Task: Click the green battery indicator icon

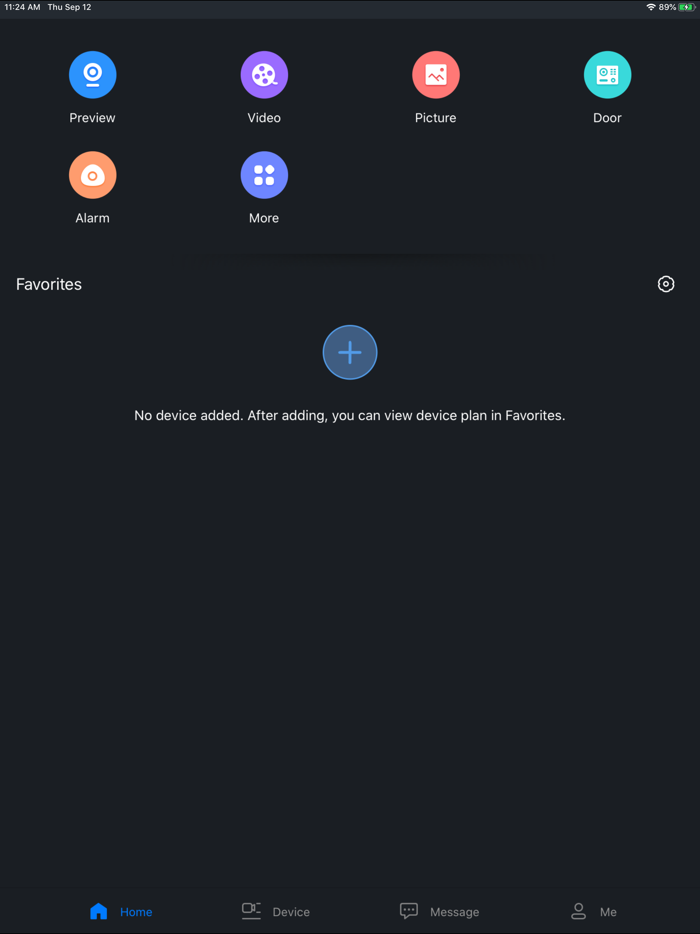Action: [687, 7]
